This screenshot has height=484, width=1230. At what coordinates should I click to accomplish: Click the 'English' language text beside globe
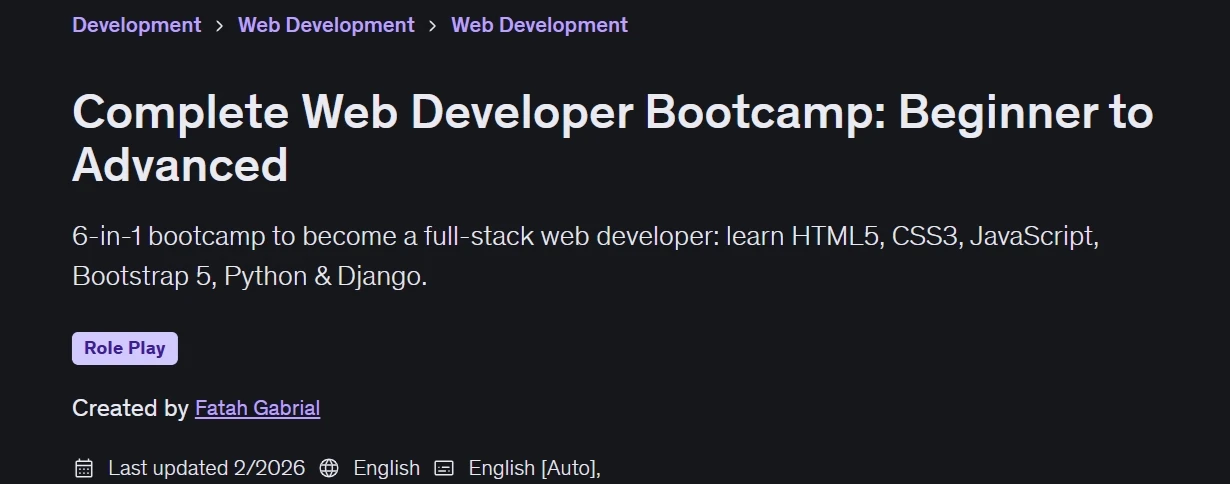coord(387,468)
